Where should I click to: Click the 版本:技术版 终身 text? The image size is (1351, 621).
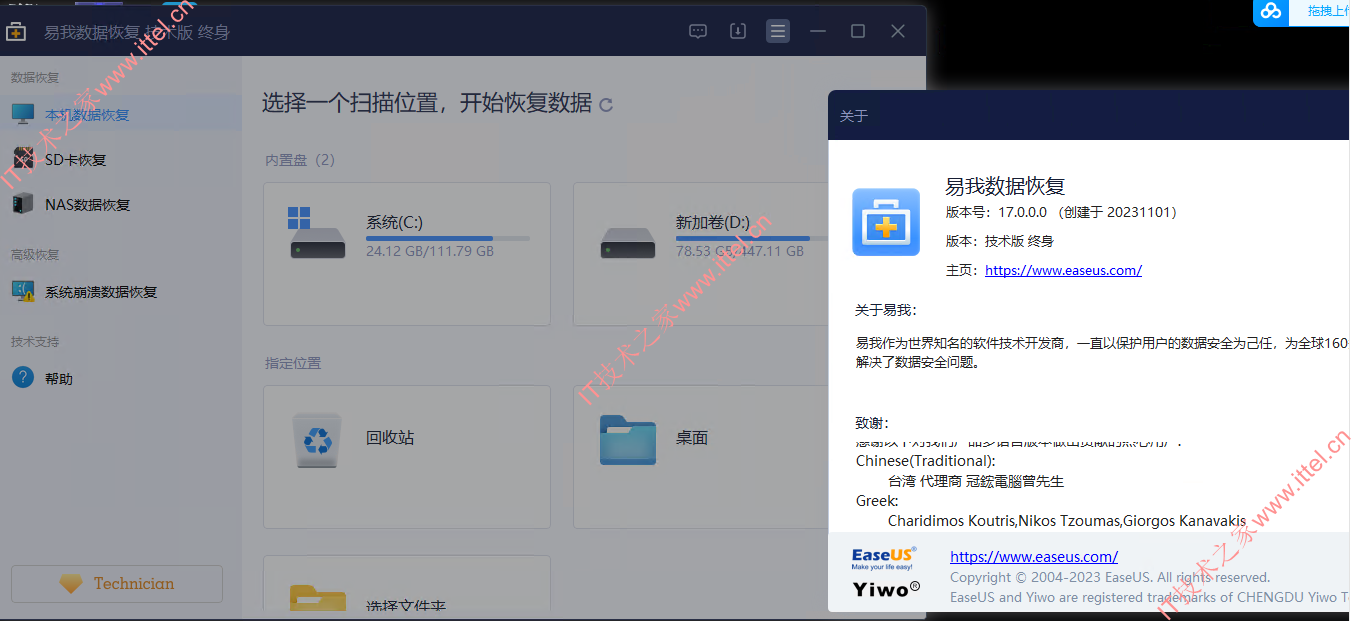(x=999, y=241)
